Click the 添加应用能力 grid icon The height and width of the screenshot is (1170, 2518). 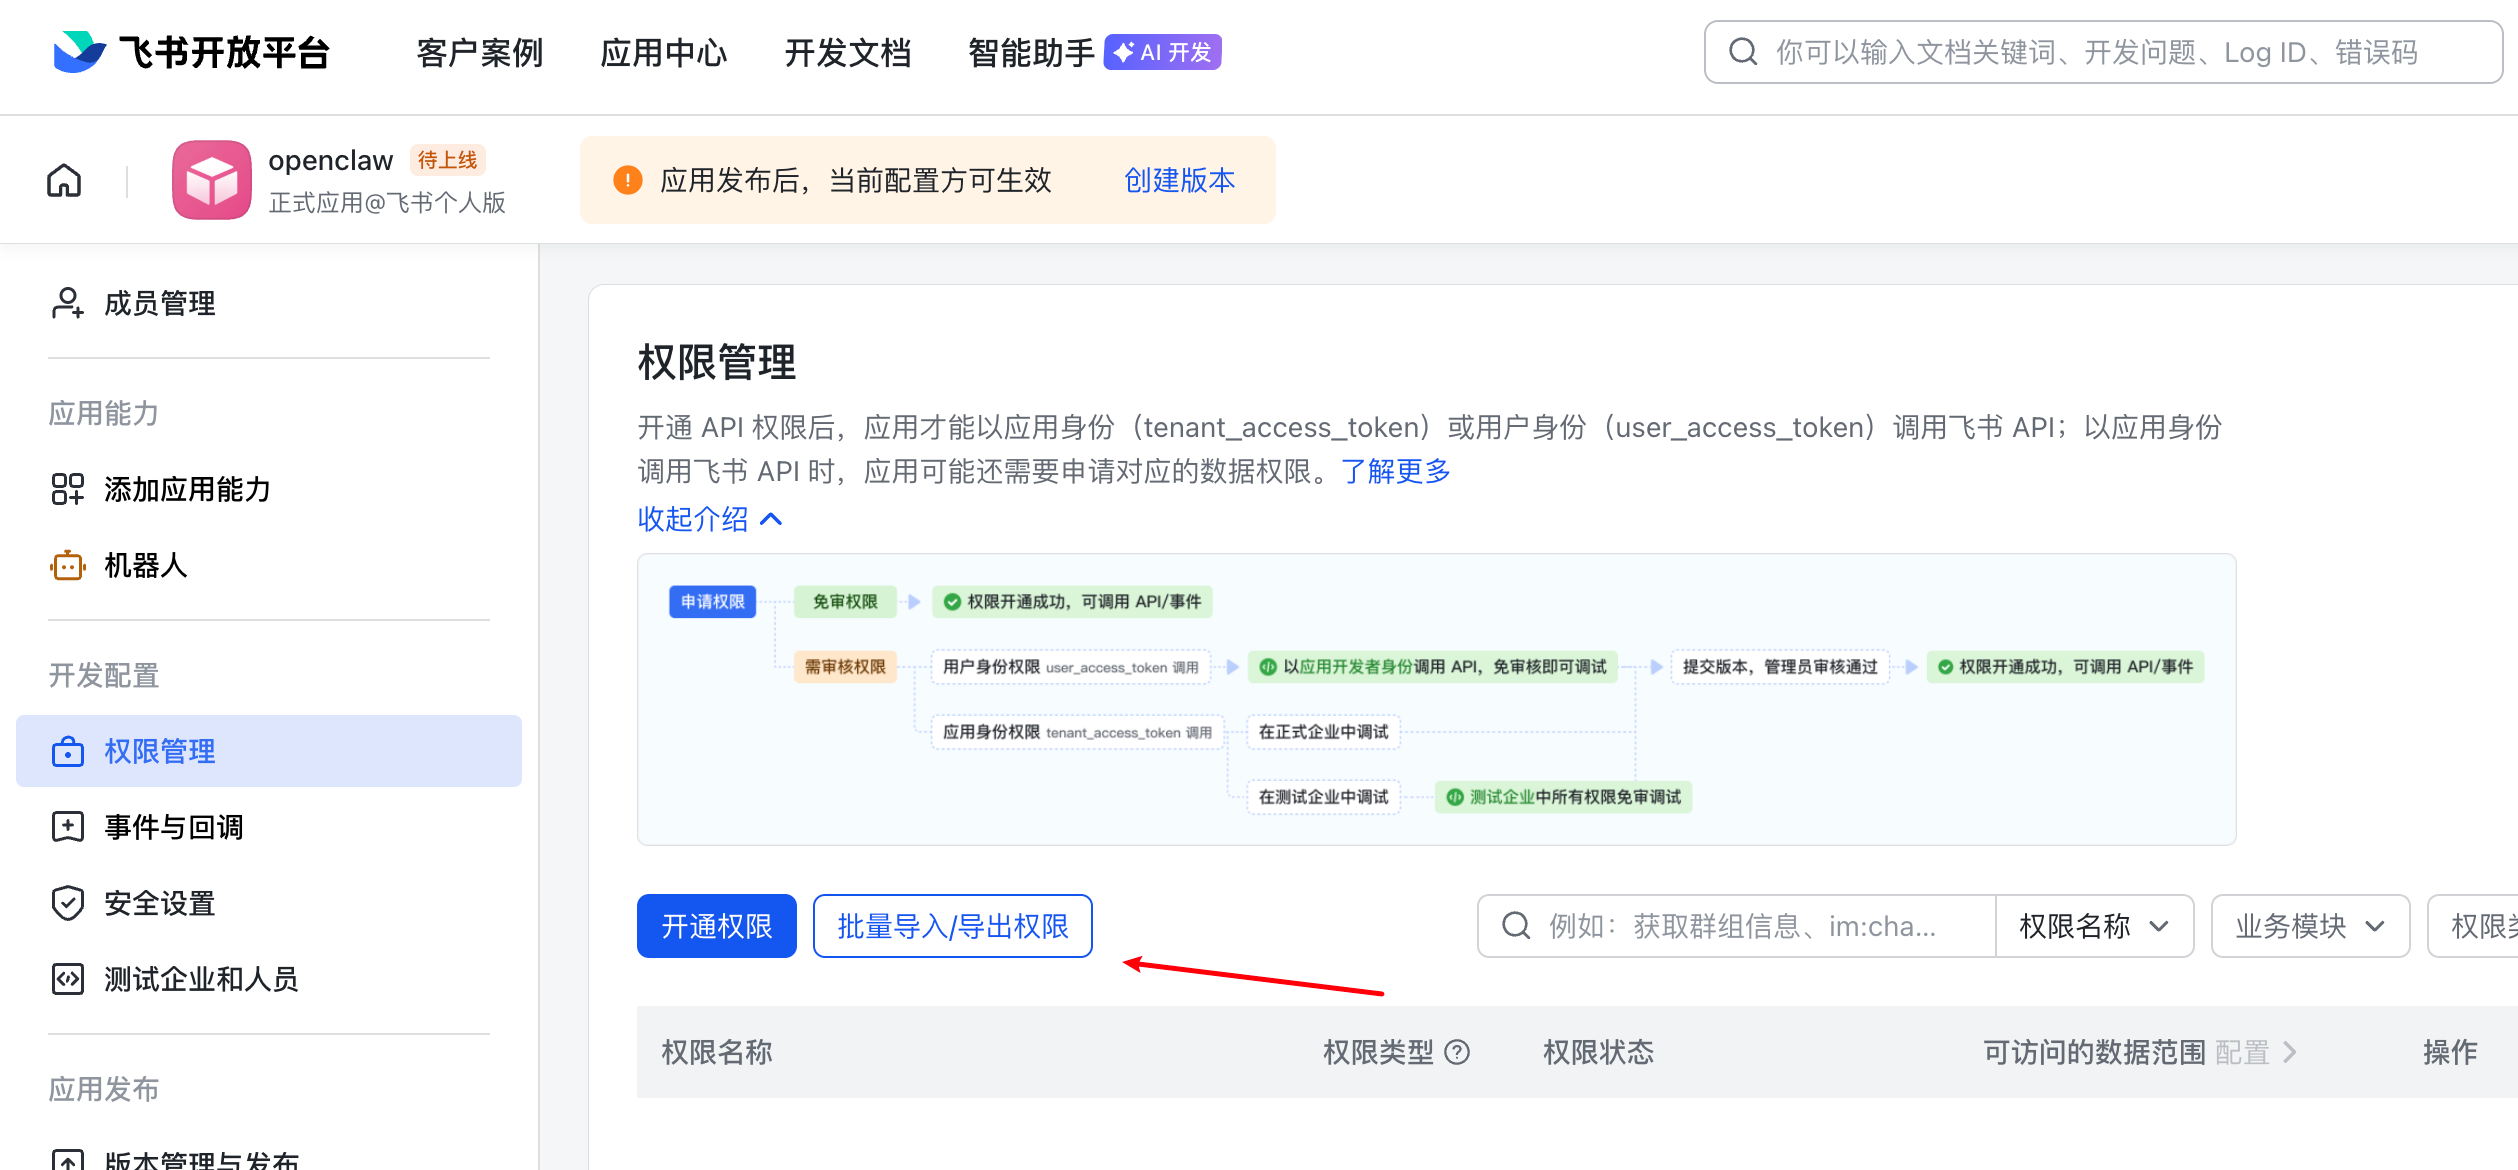click(x=67, y=489)
